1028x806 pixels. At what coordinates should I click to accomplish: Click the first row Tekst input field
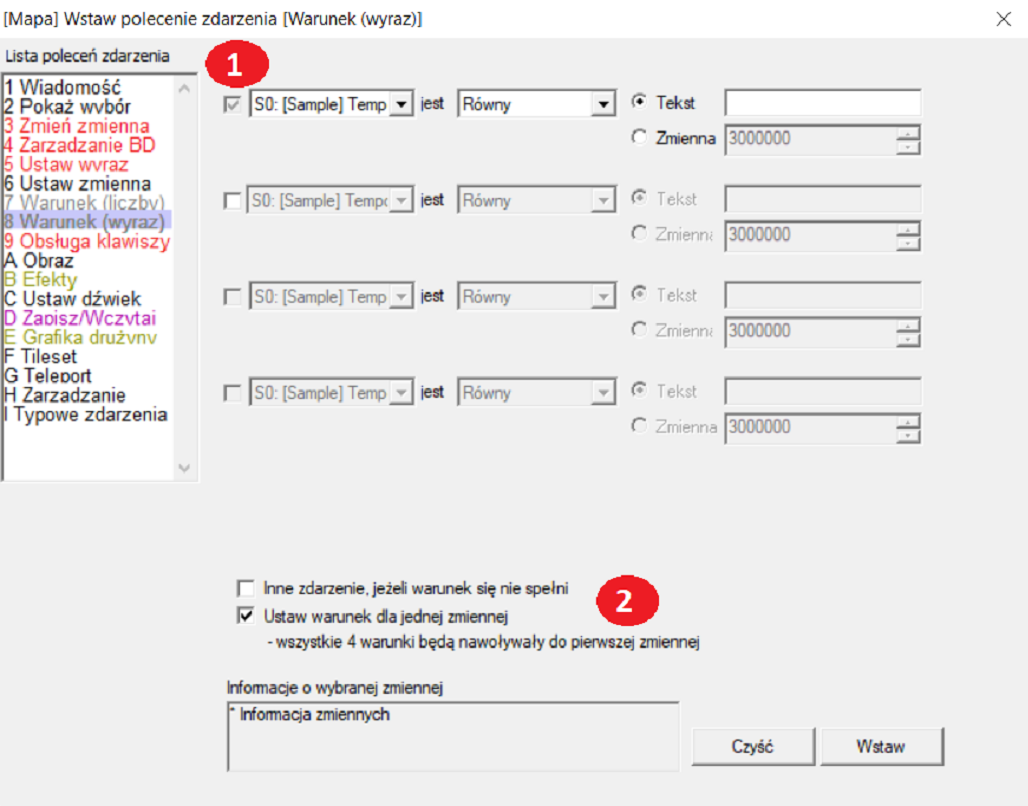[822, 103]
